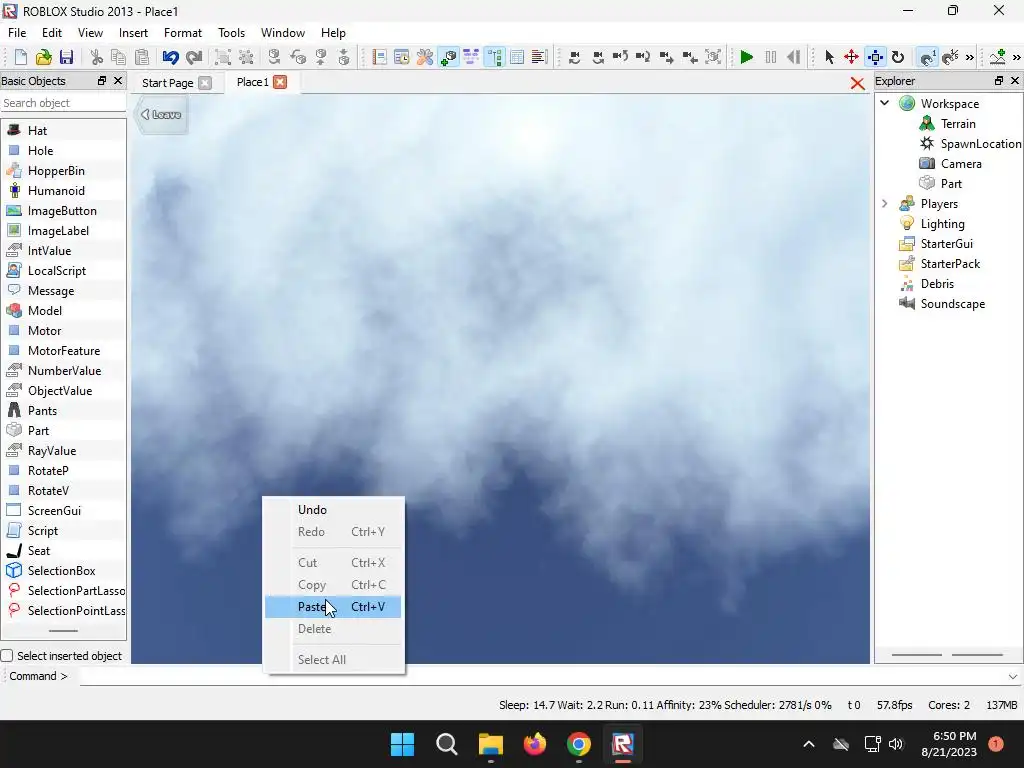Undock the Explorer panel
The image size is (1024, 768).
(x=999, y=80)
